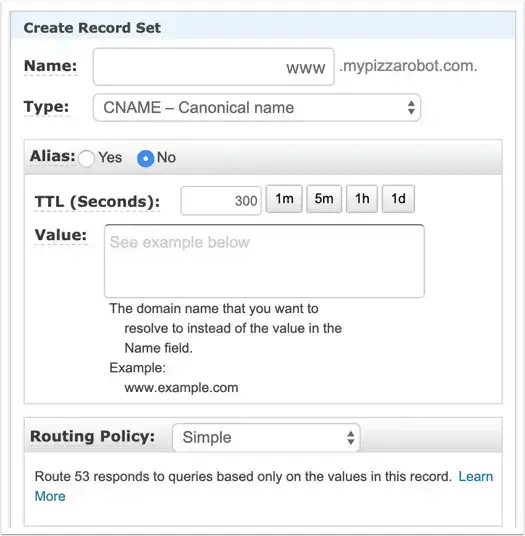Open the Routing Policy dropdown showing Simple

(x=266, y=437)
